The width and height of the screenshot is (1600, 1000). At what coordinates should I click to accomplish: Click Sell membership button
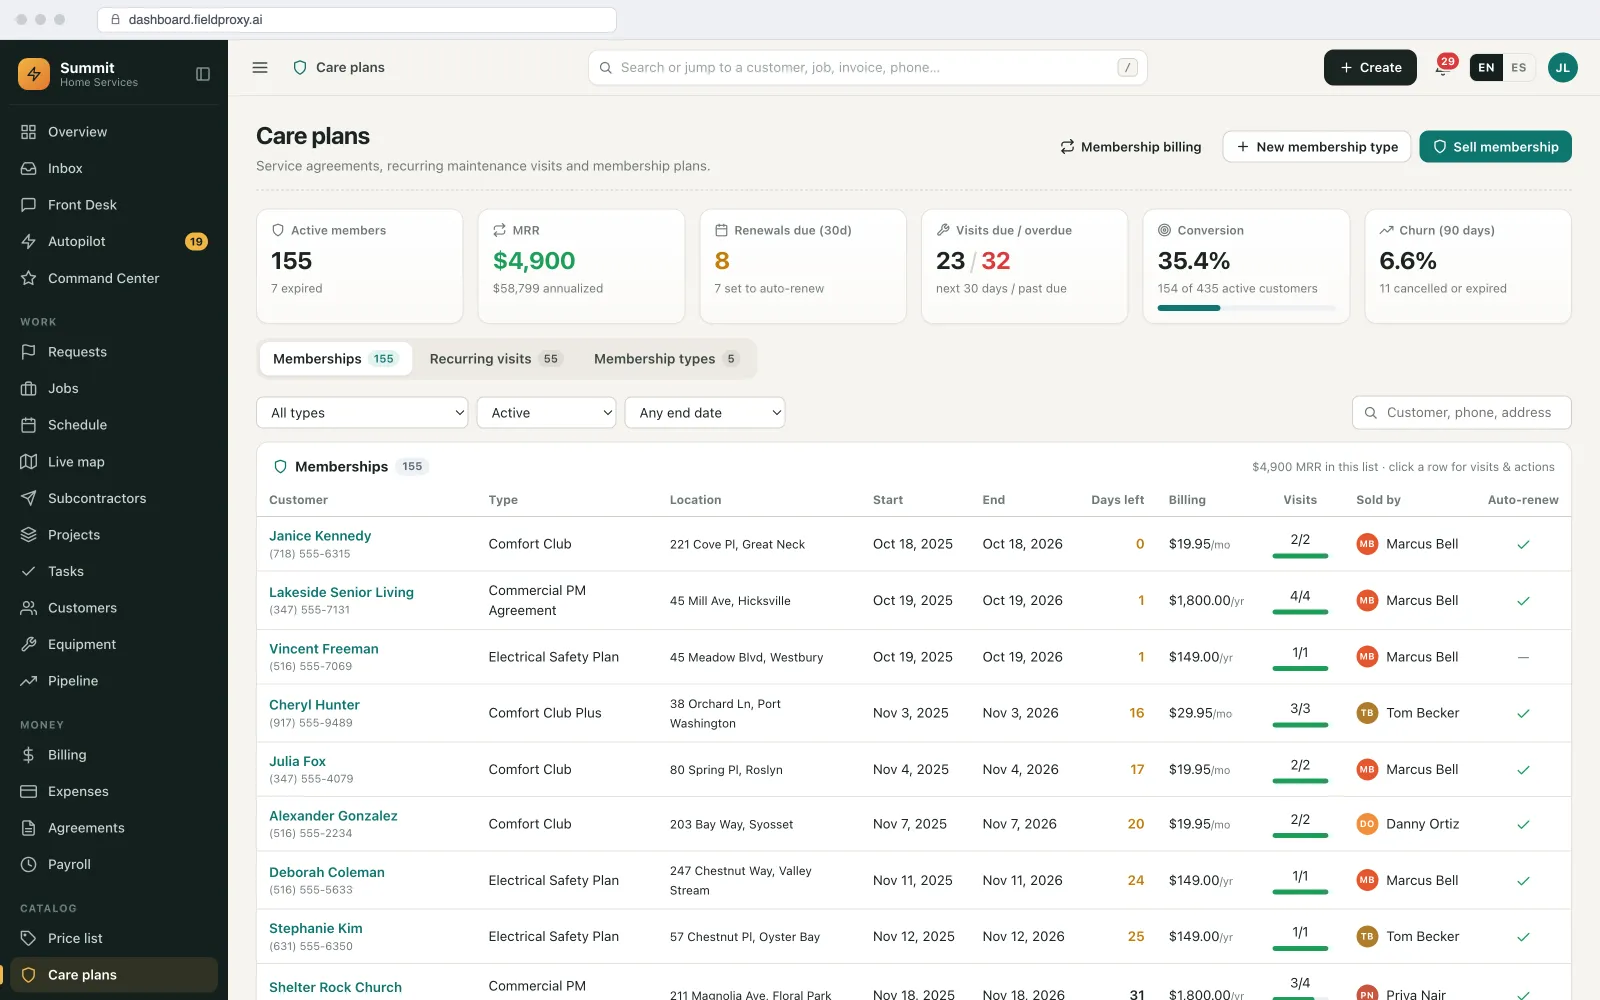click(1495, 147)
